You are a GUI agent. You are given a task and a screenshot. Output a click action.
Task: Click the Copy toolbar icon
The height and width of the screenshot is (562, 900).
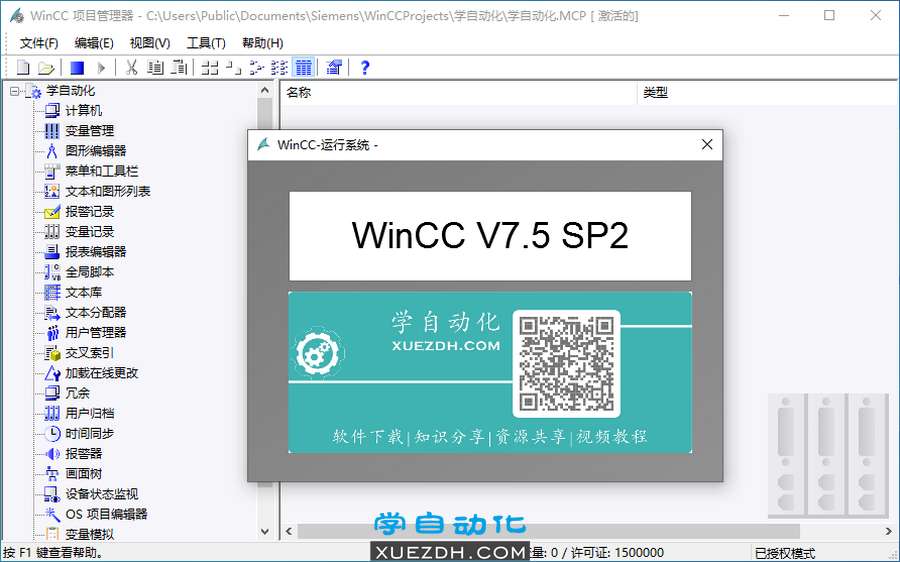pos(155,68)
